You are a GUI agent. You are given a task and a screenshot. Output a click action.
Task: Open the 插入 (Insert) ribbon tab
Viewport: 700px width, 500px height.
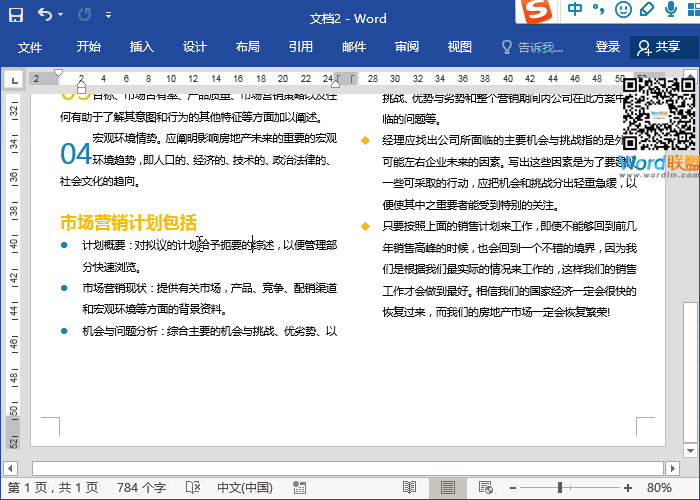click(x=142, y=47)
